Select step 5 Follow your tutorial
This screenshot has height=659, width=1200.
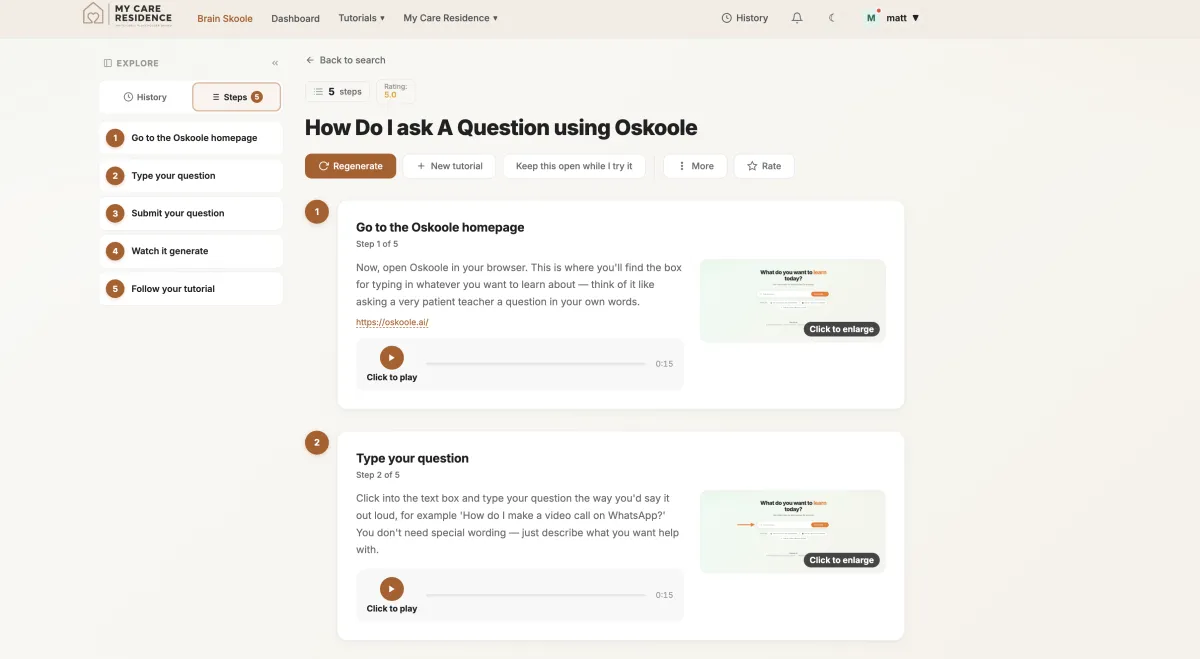191,289
